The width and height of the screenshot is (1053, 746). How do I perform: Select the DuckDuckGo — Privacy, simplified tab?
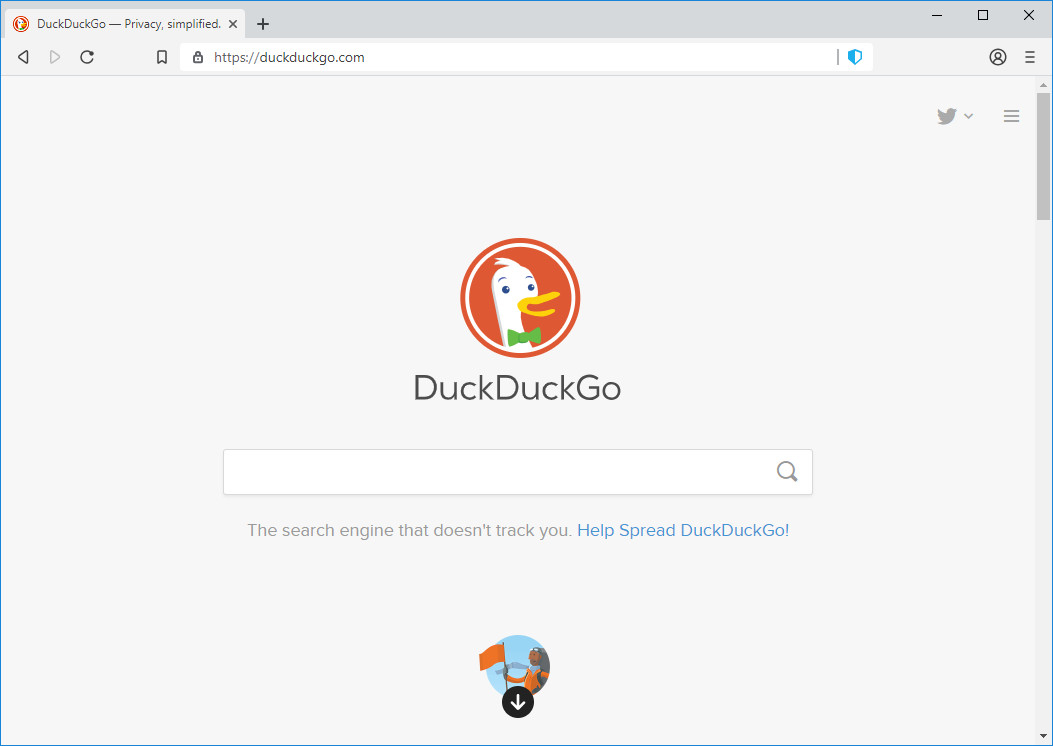[x=126, y=24]
